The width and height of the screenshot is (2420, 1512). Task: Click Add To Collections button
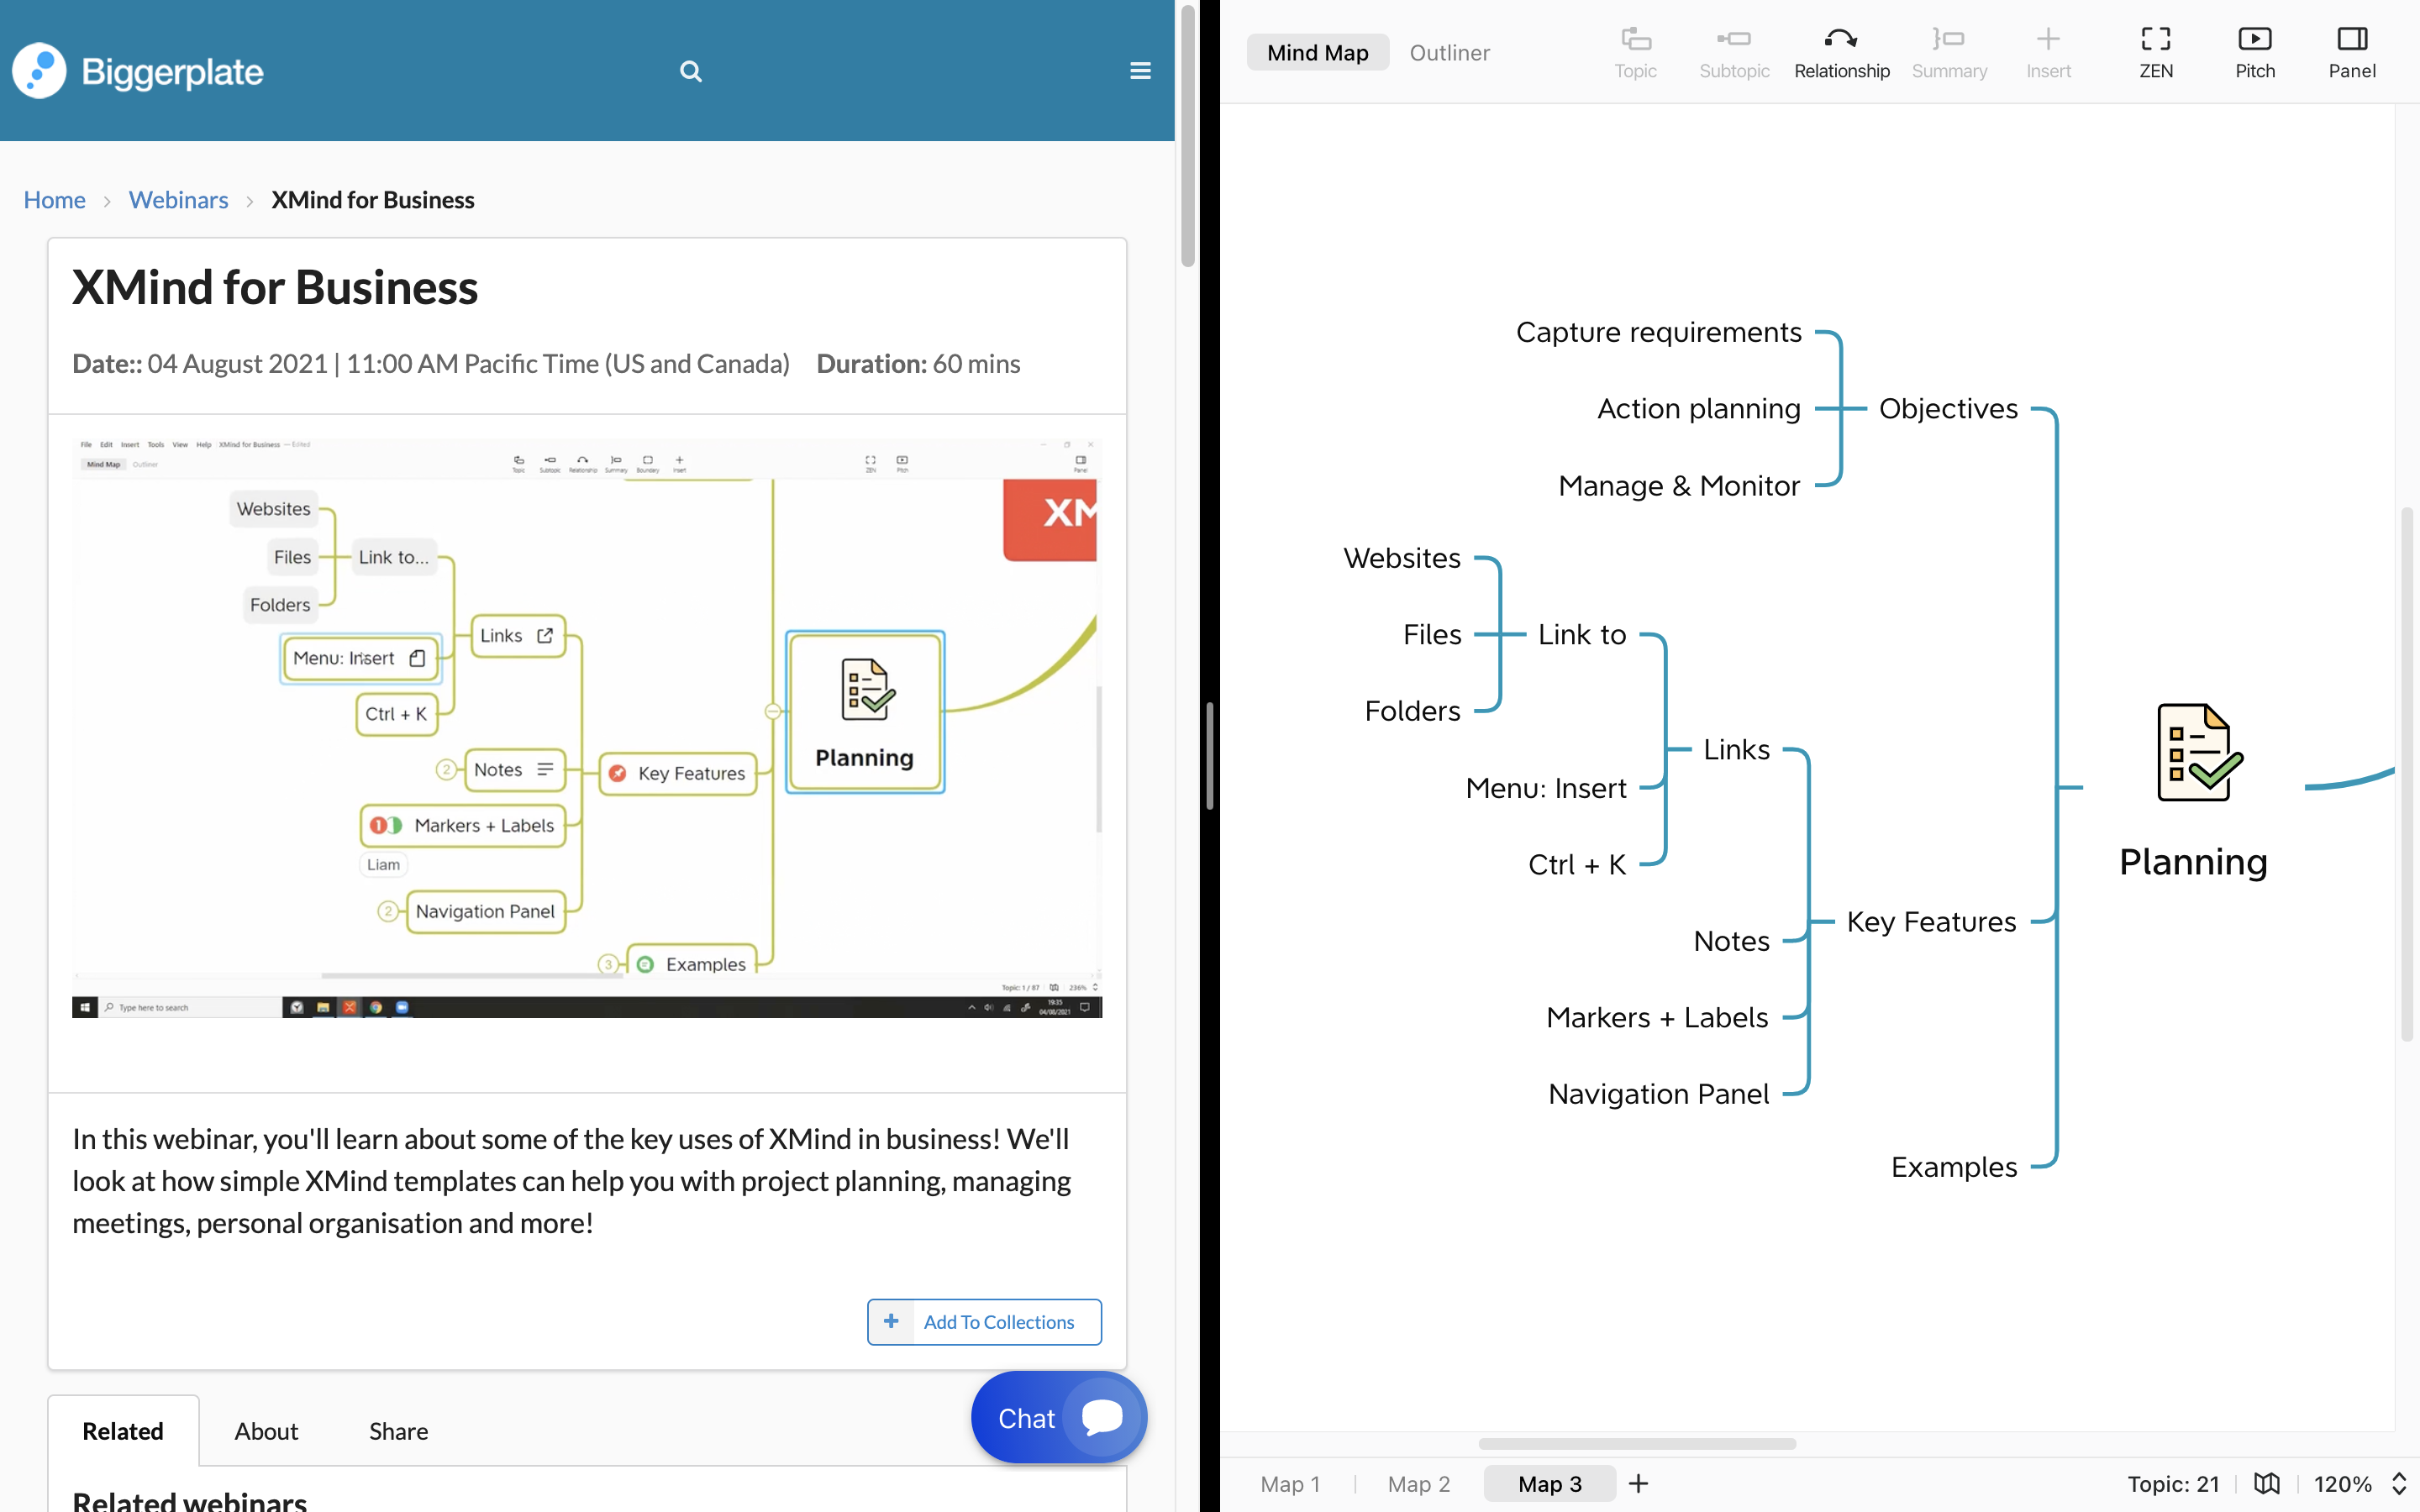[x=984, y=1321]
